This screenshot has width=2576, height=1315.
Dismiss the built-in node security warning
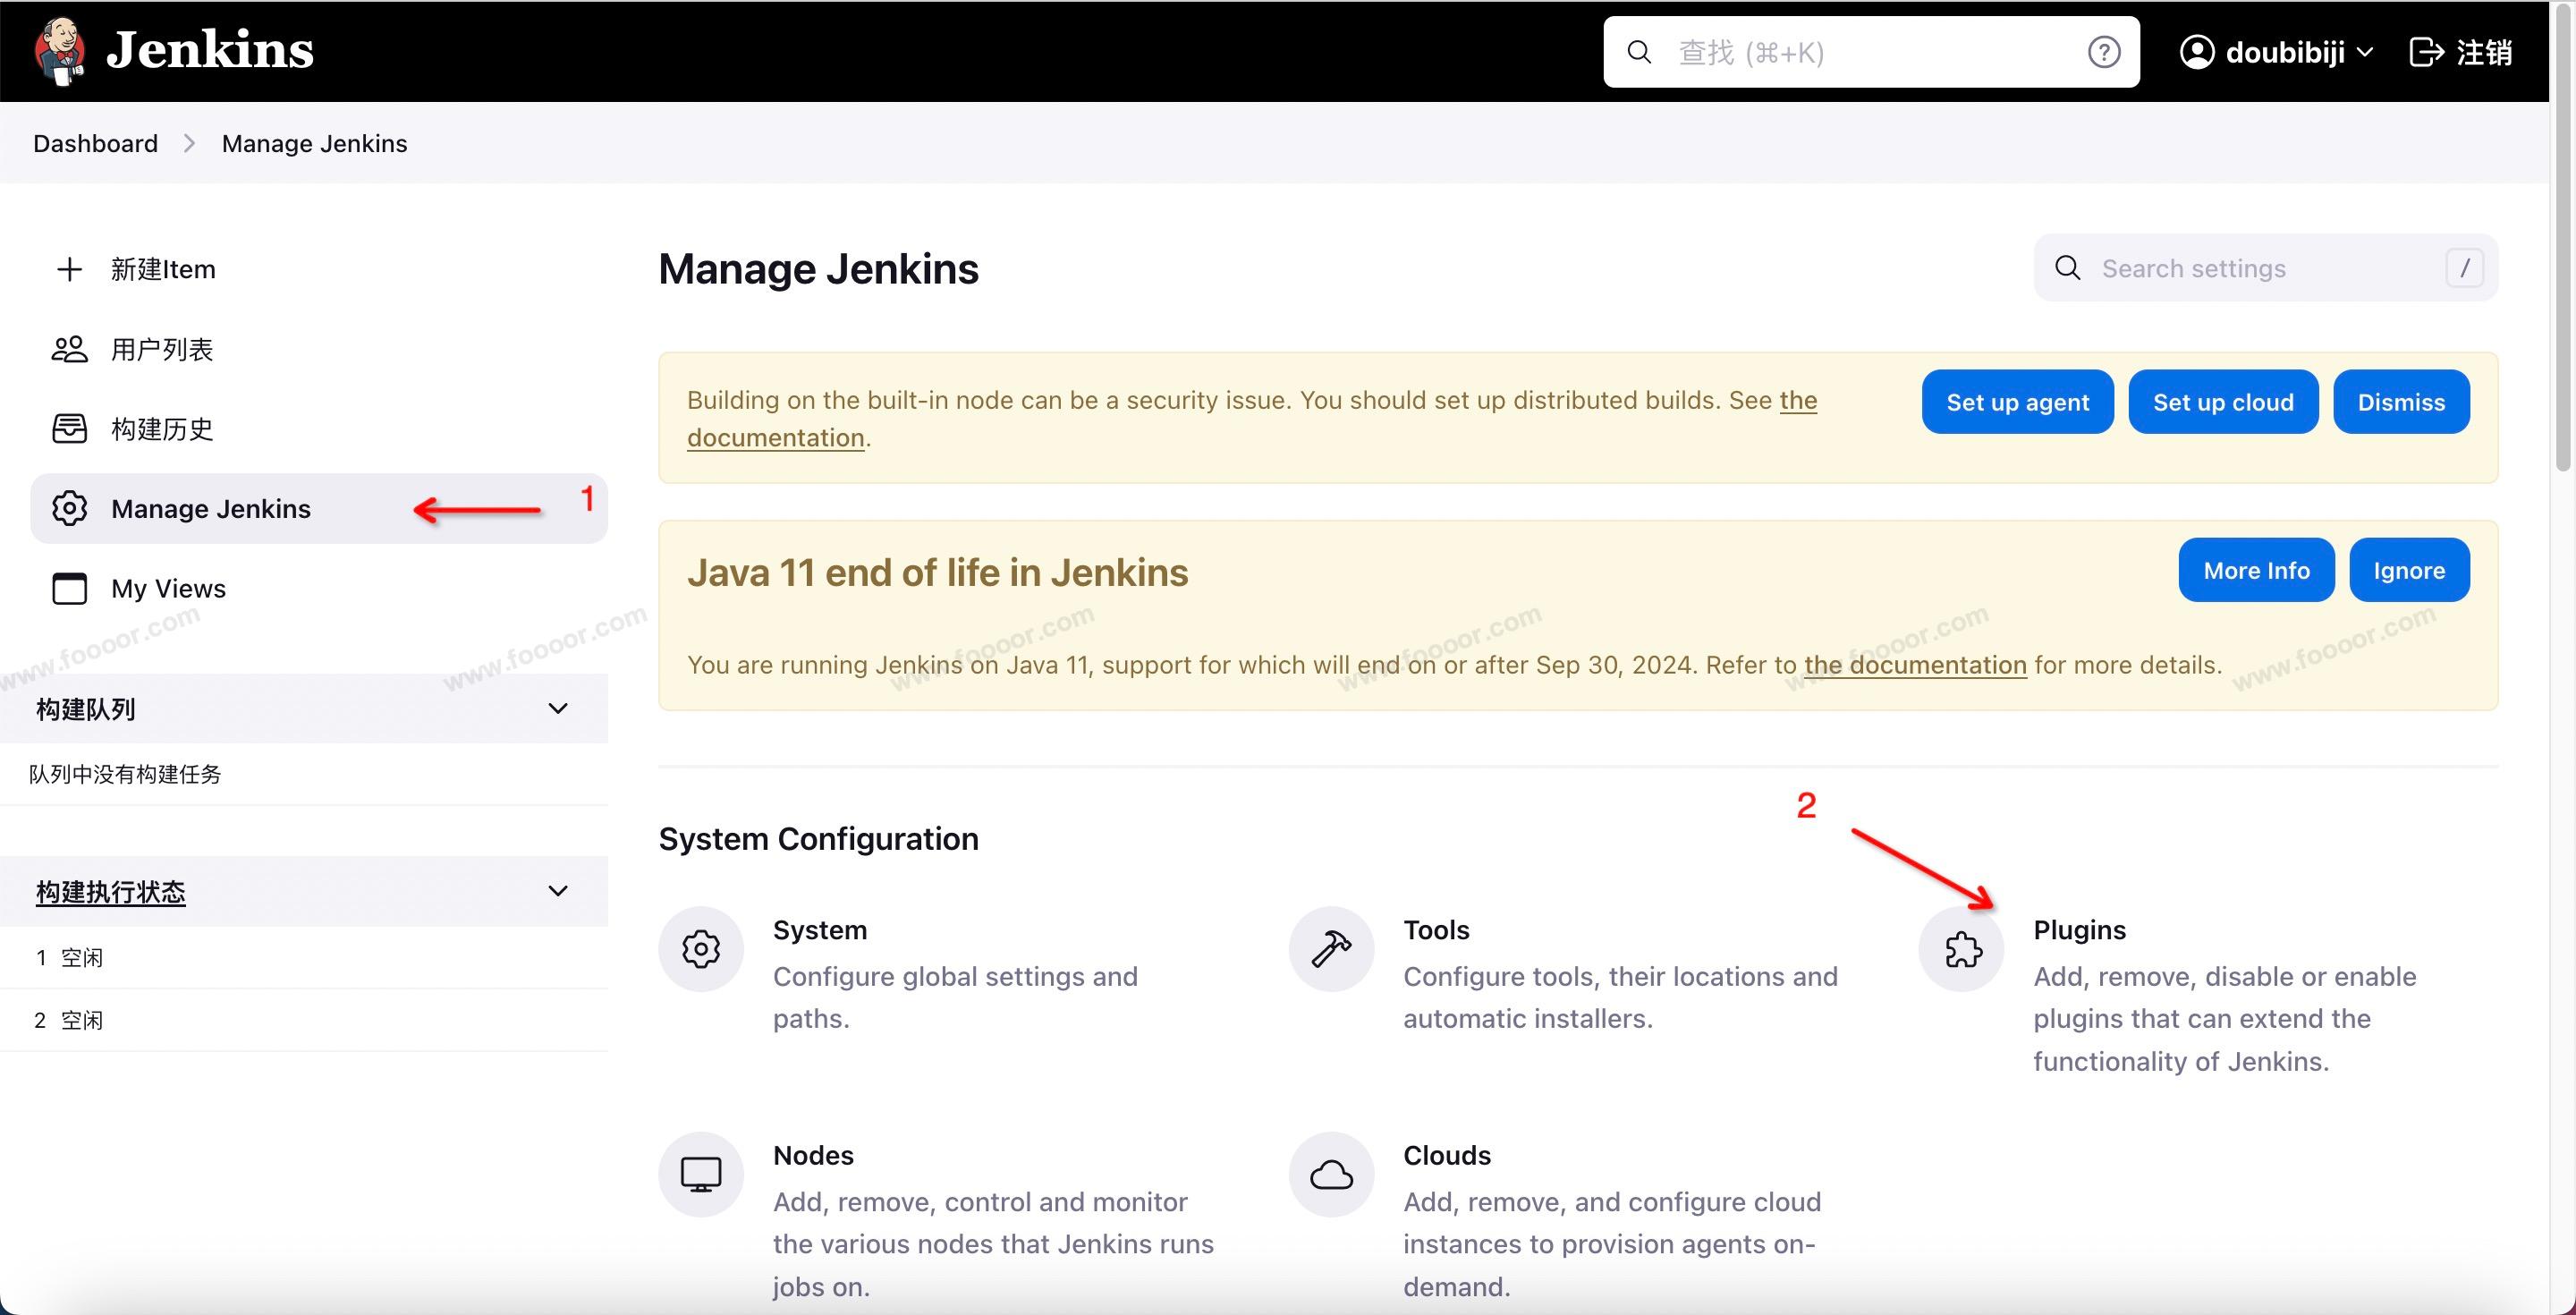pos(2400,402)
